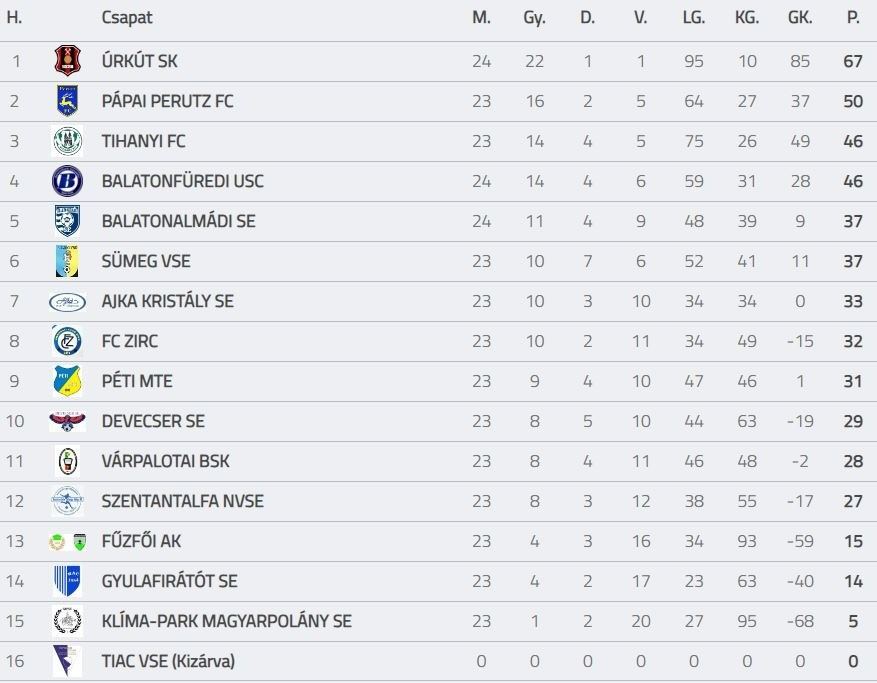
Task: Click the Devecser SE eagle logo
Action: pos(67,421)
